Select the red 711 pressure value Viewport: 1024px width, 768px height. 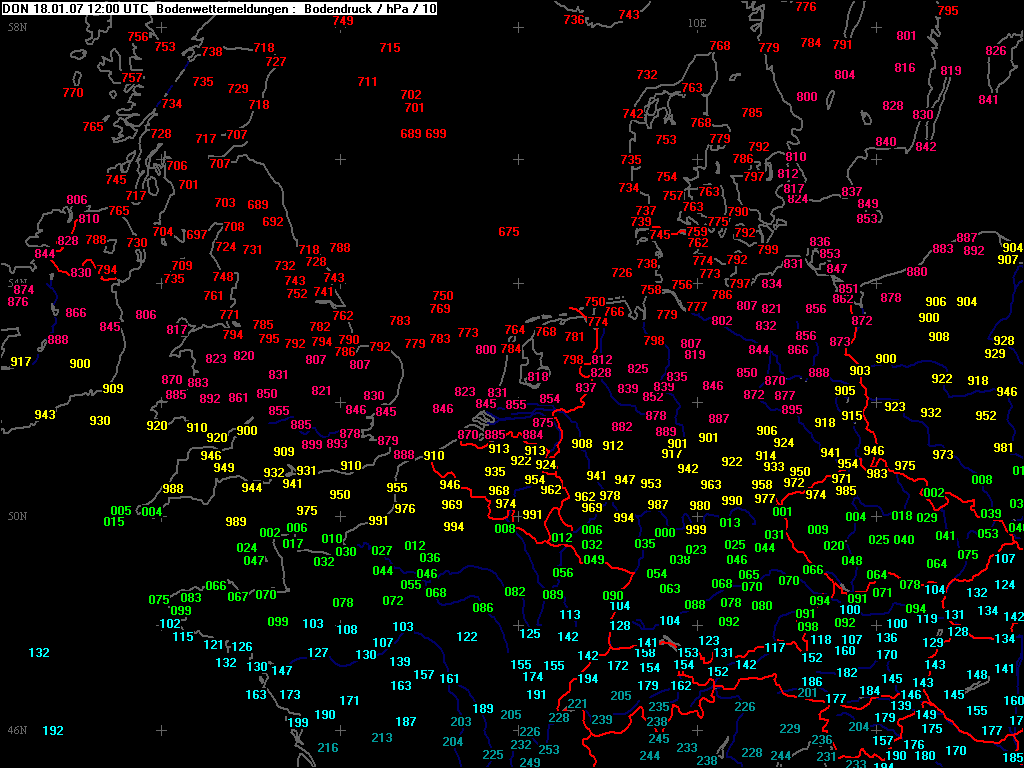[368, 82]
